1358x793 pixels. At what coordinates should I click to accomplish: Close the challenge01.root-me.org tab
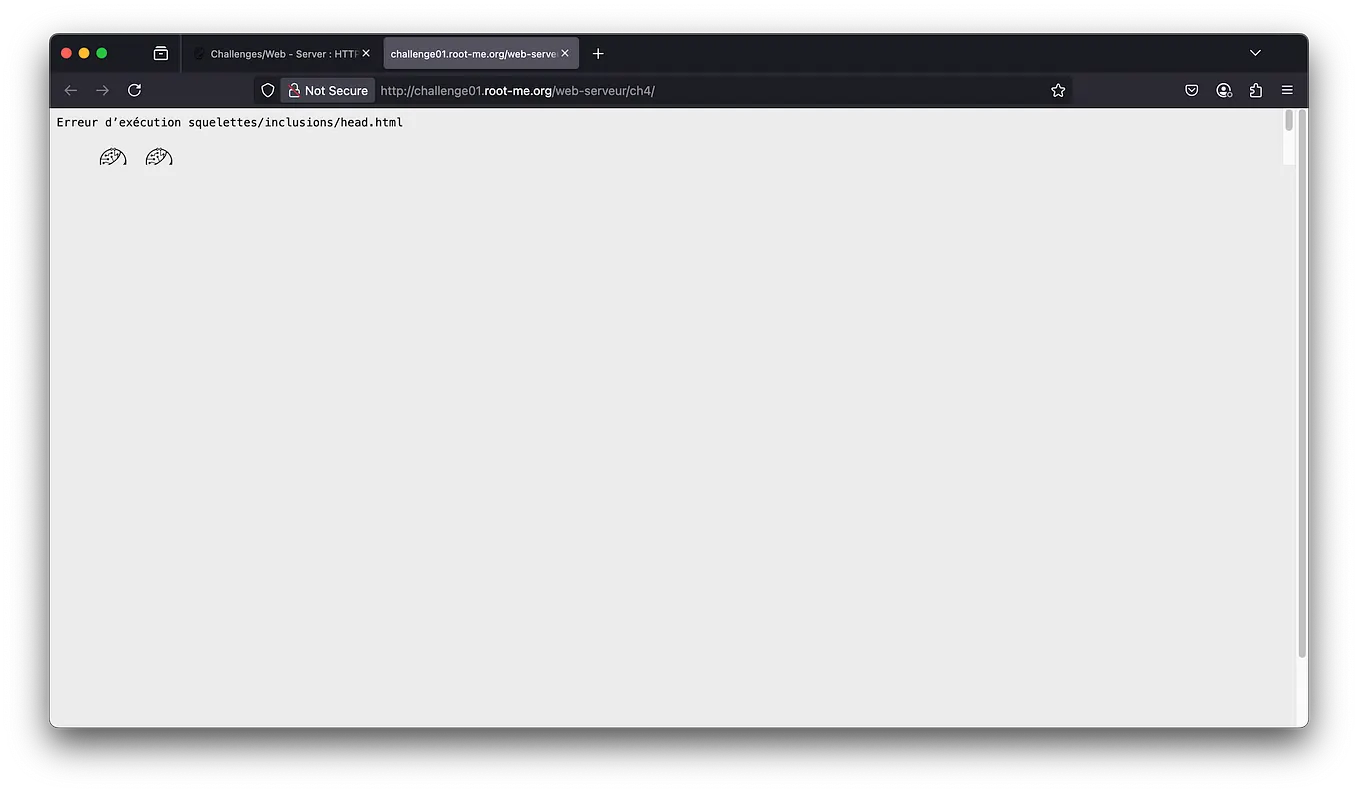(x=565, y=53)
